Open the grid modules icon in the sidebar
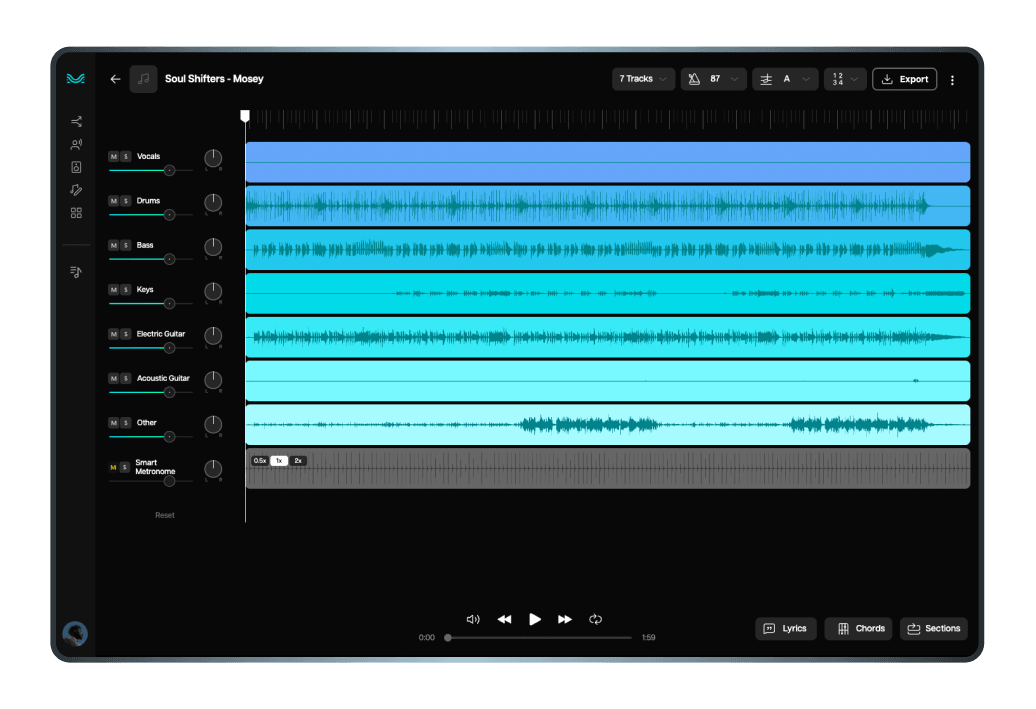Viewport: 1036px width, 709px height. [76, 213]
